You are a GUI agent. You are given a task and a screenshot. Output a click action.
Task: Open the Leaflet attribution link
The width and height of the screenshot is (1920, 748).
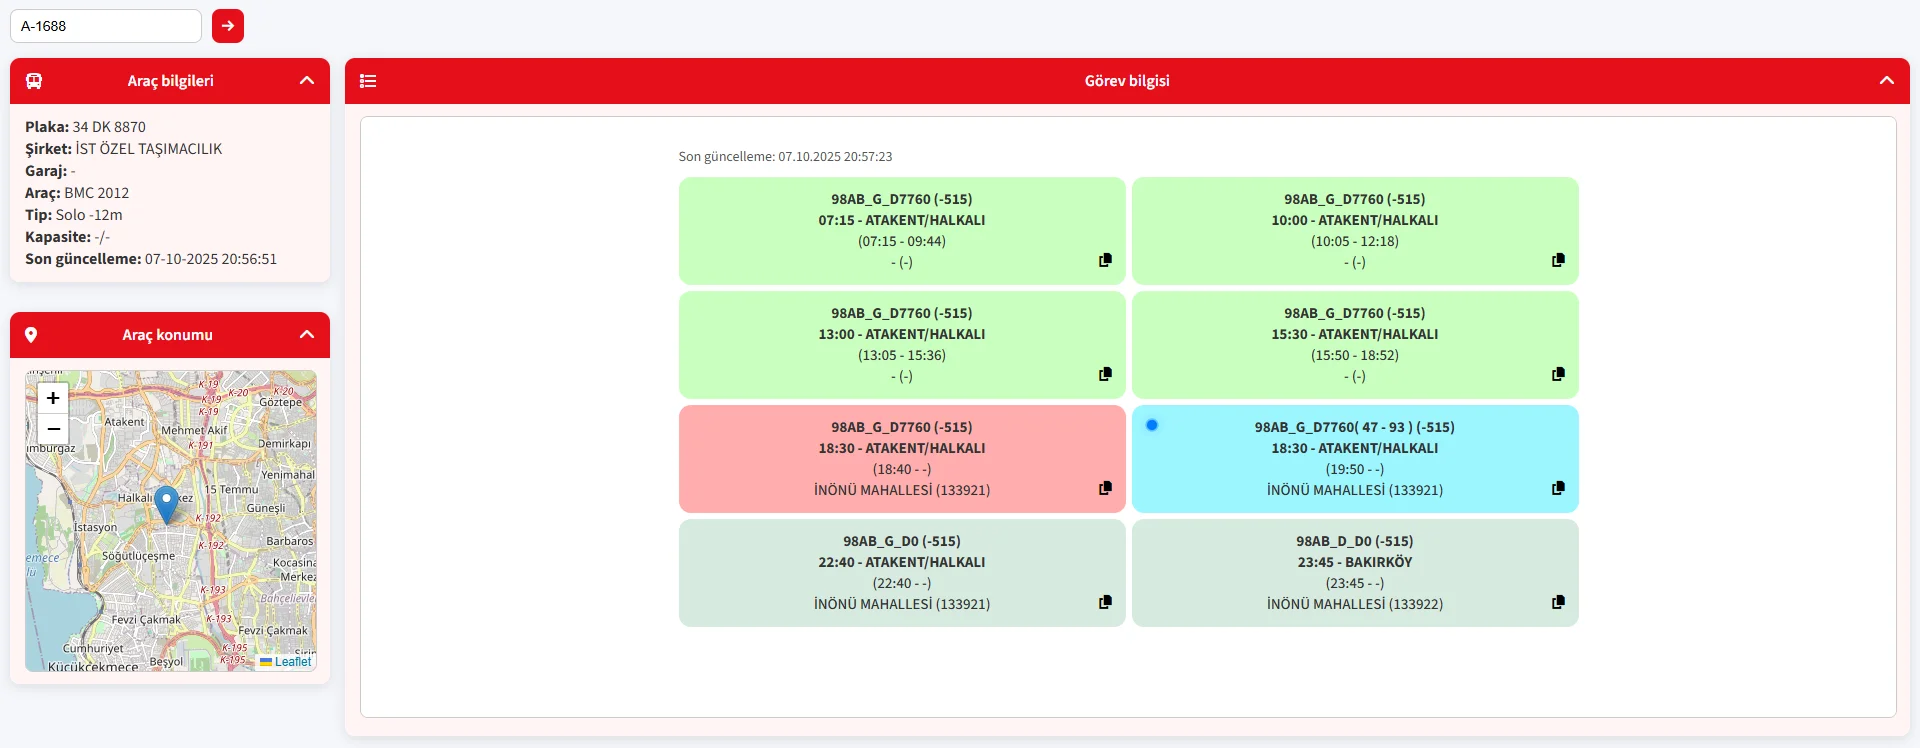pyautogui.click(x=292, y=662)
